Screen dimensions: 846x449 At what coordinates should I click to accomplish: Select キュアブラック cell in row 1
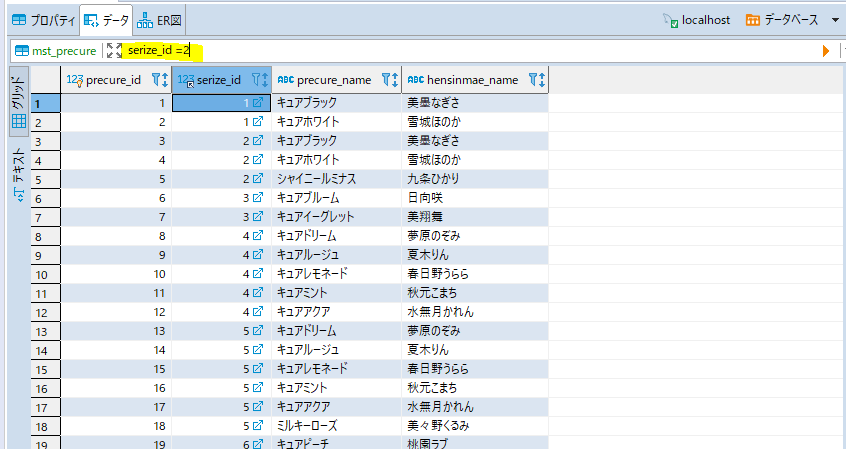(337, 103)
